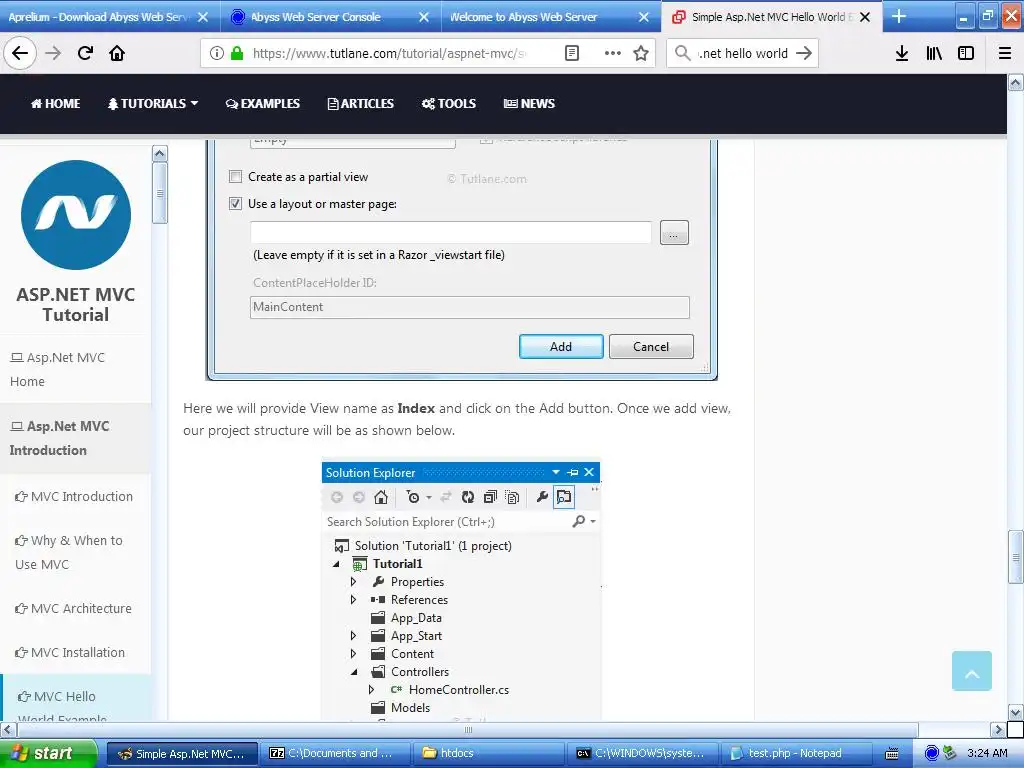Image resolution: width=1024 pixels, height=768 pixels.
Task: Close the Abyss Web Server Console tab
Action: 424,17
